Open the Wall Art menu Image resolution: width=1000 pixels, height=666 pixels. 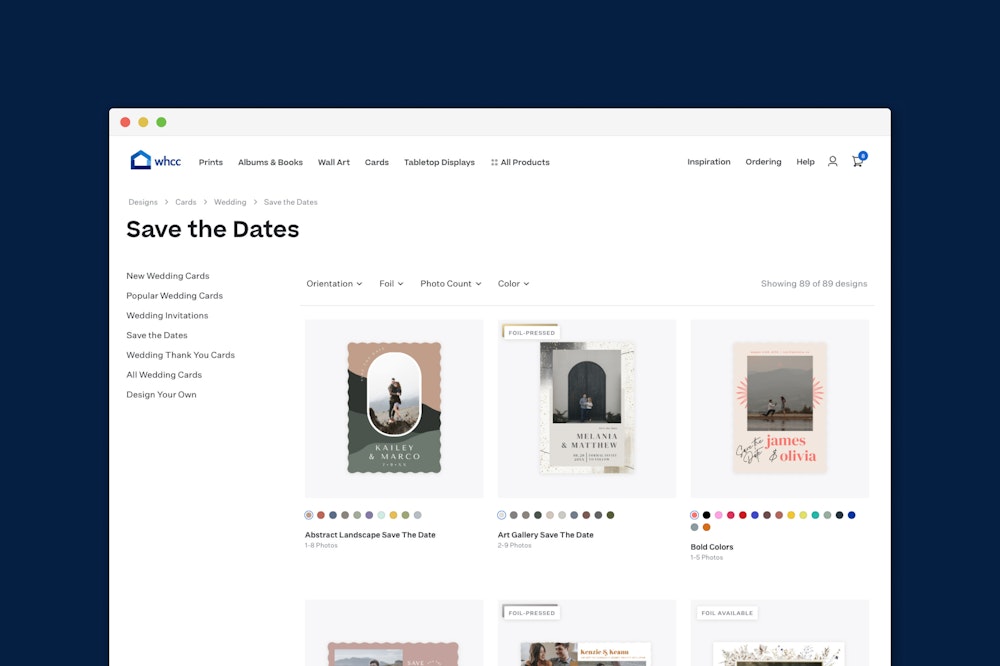click(x=334, y=162)
